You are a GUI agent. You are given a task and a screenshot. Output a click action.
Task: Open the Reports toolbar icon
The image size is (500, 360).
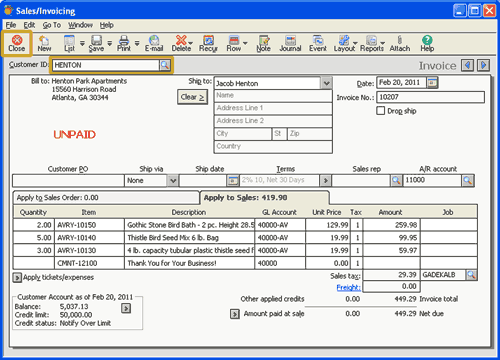tap(372, 43)
